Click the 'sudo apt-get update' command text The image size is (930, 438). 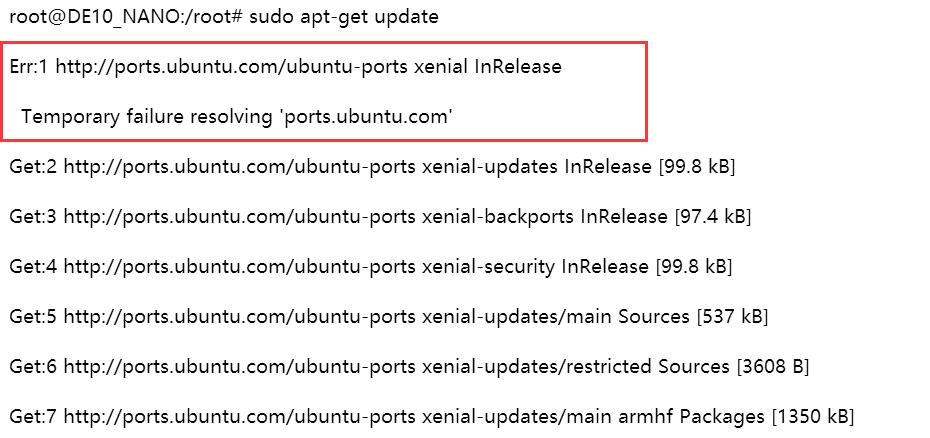[x=343, y=17]
